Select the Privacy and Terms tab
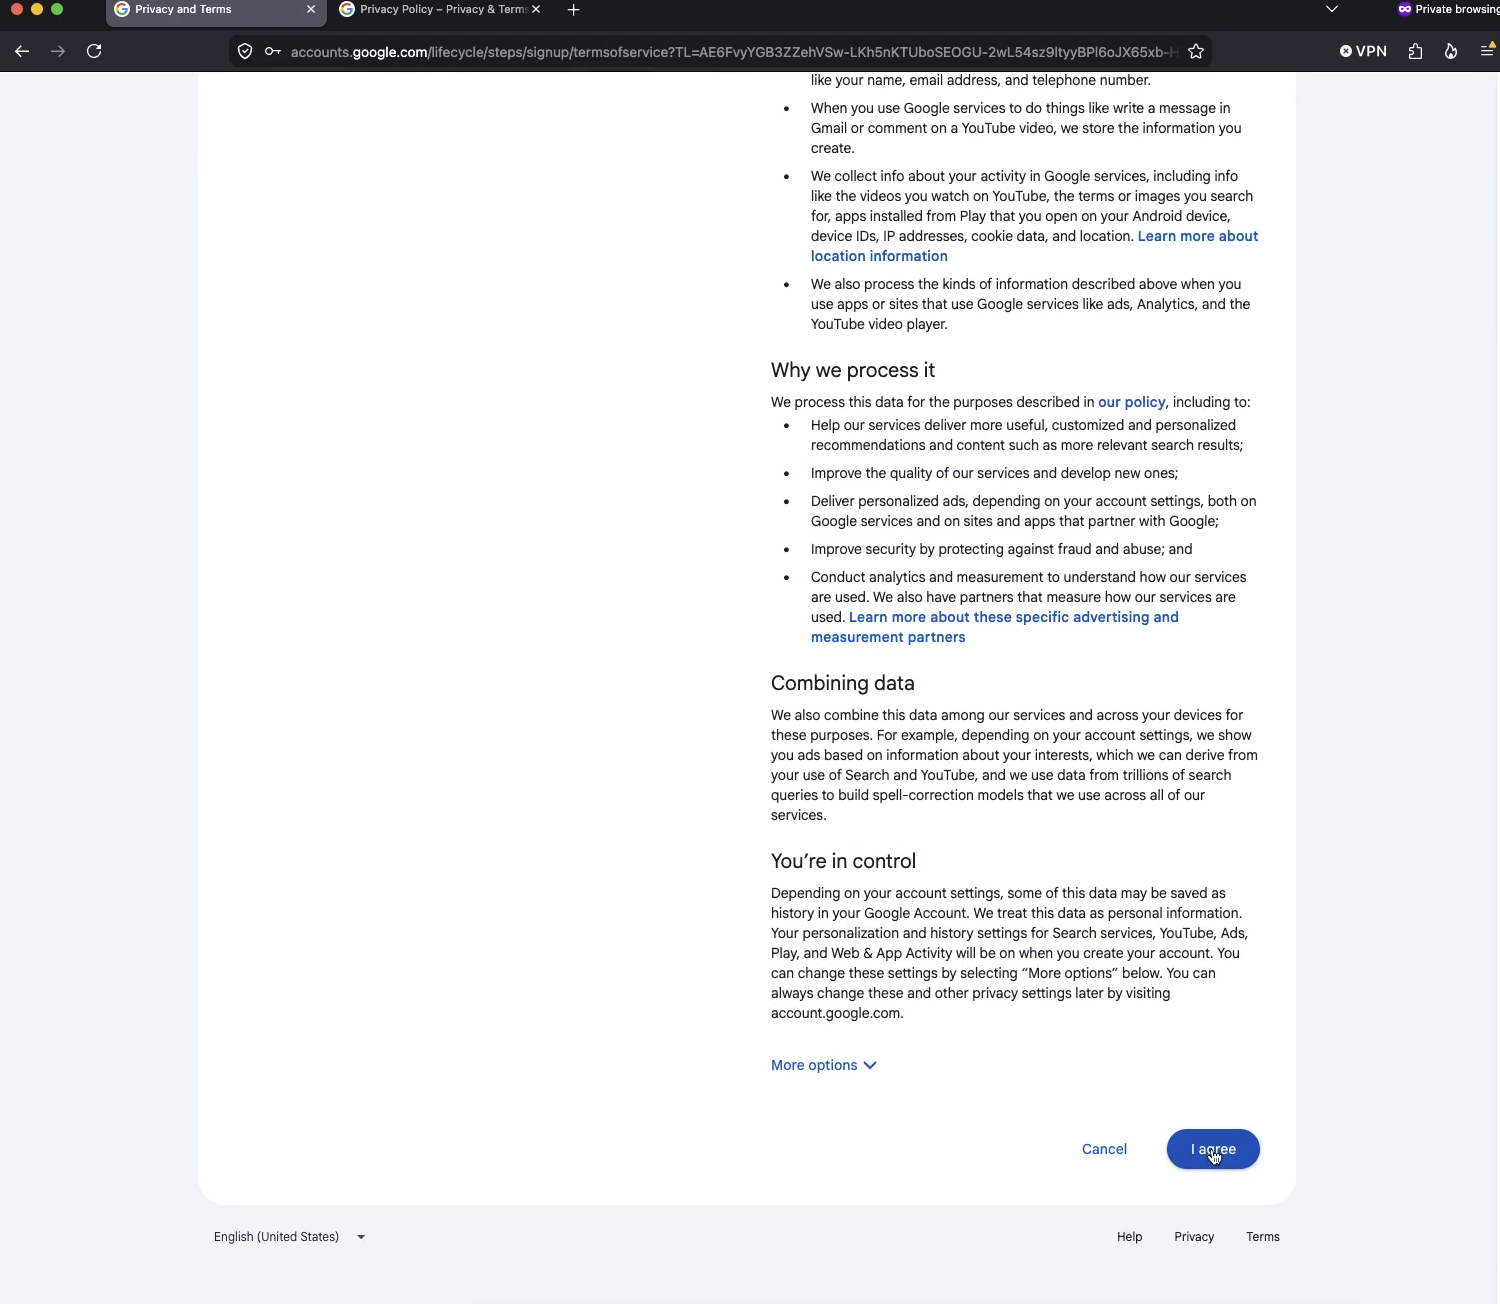Viewport: 1500px width, 1304px height. [216, 10]
